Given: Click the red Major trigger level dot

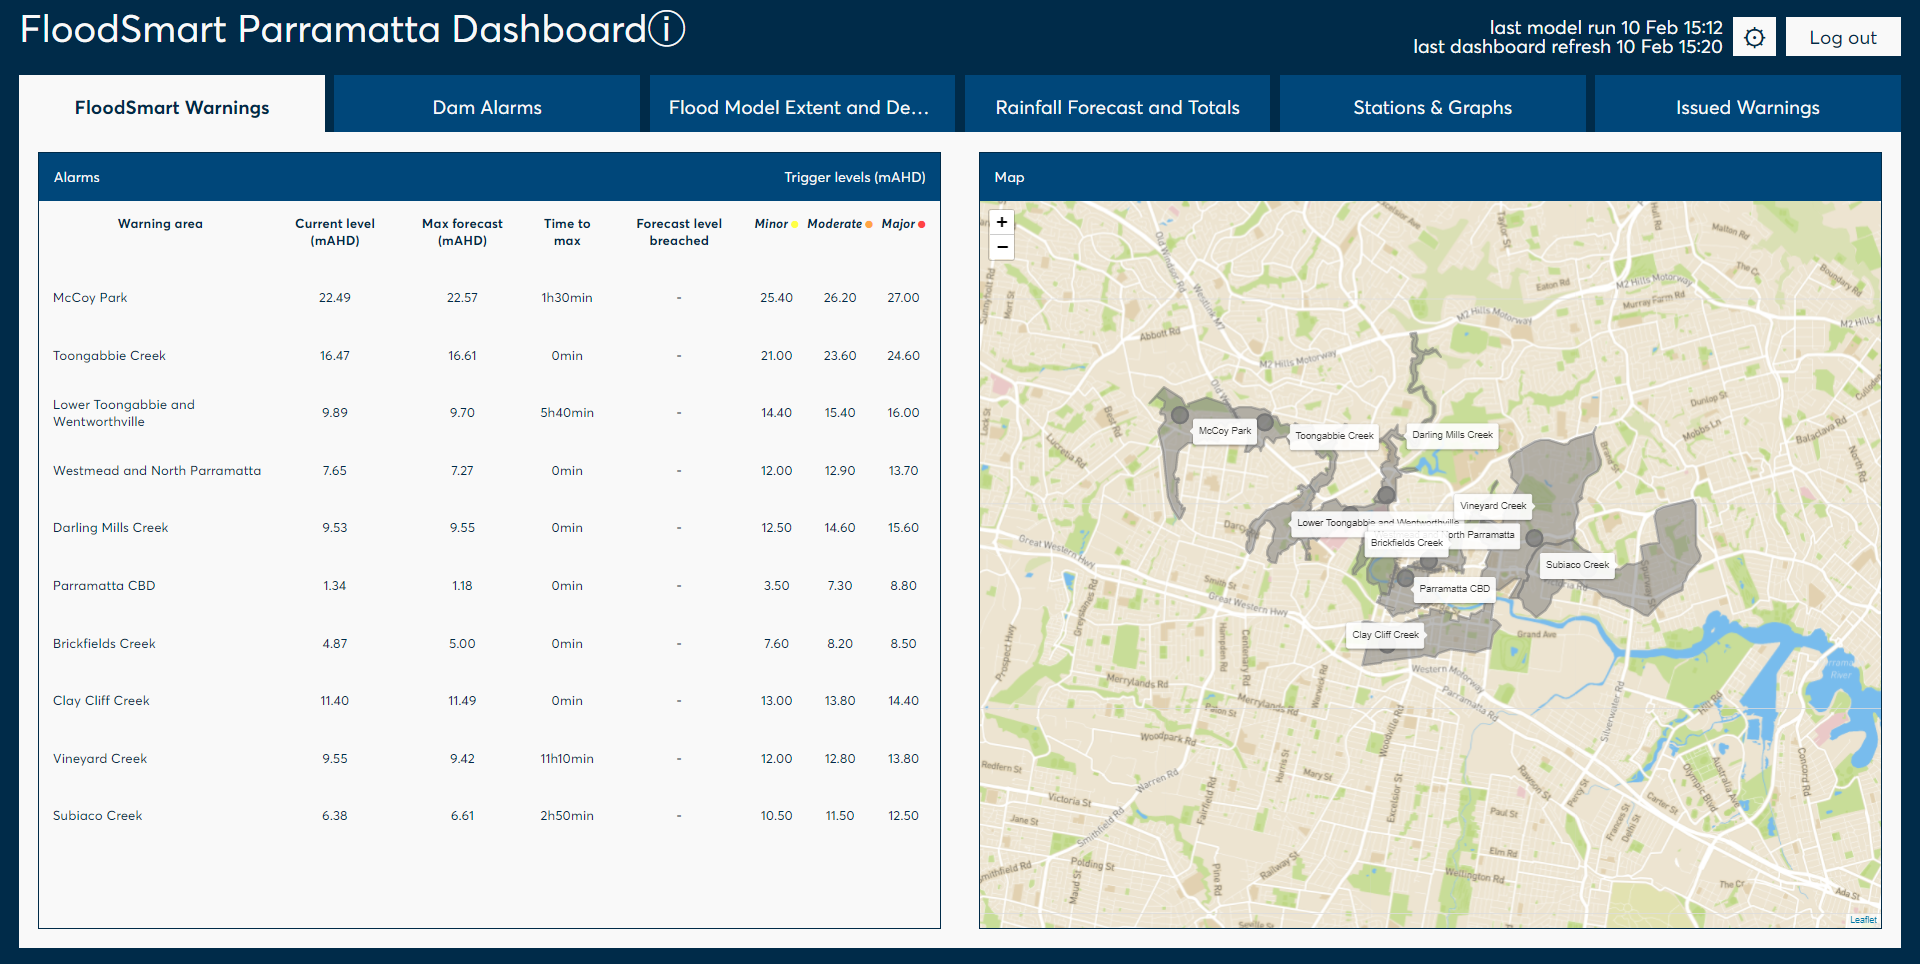Looking at the screenshot, I should click(x=921, y=224).
